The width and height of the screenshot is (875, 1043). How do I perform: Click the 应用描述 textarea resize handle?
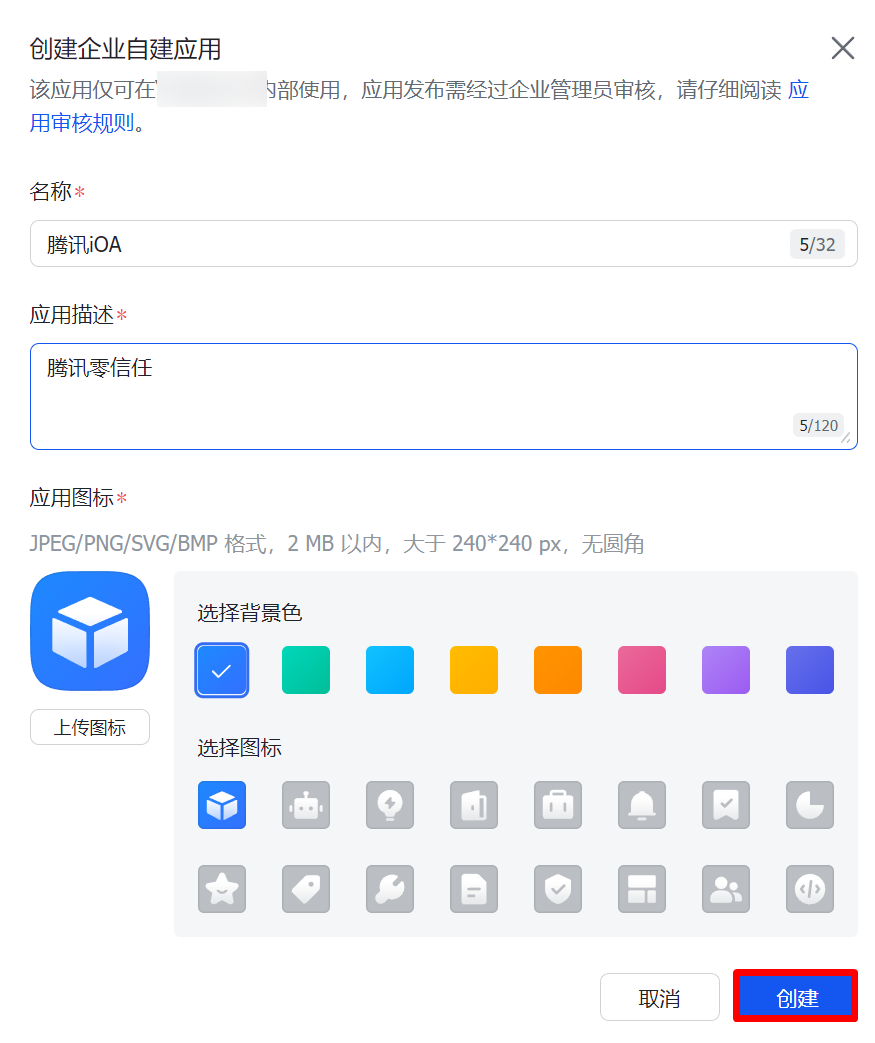846,438
